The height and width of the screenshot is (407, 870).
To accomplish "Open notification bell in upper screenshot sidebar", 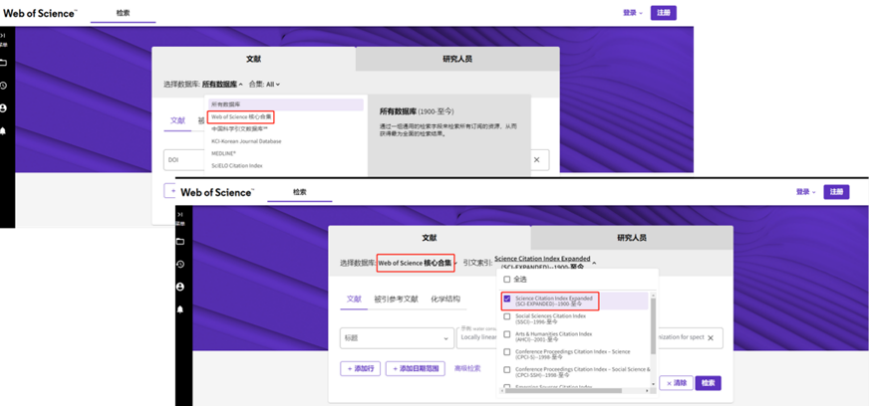I will coord(3,131).
